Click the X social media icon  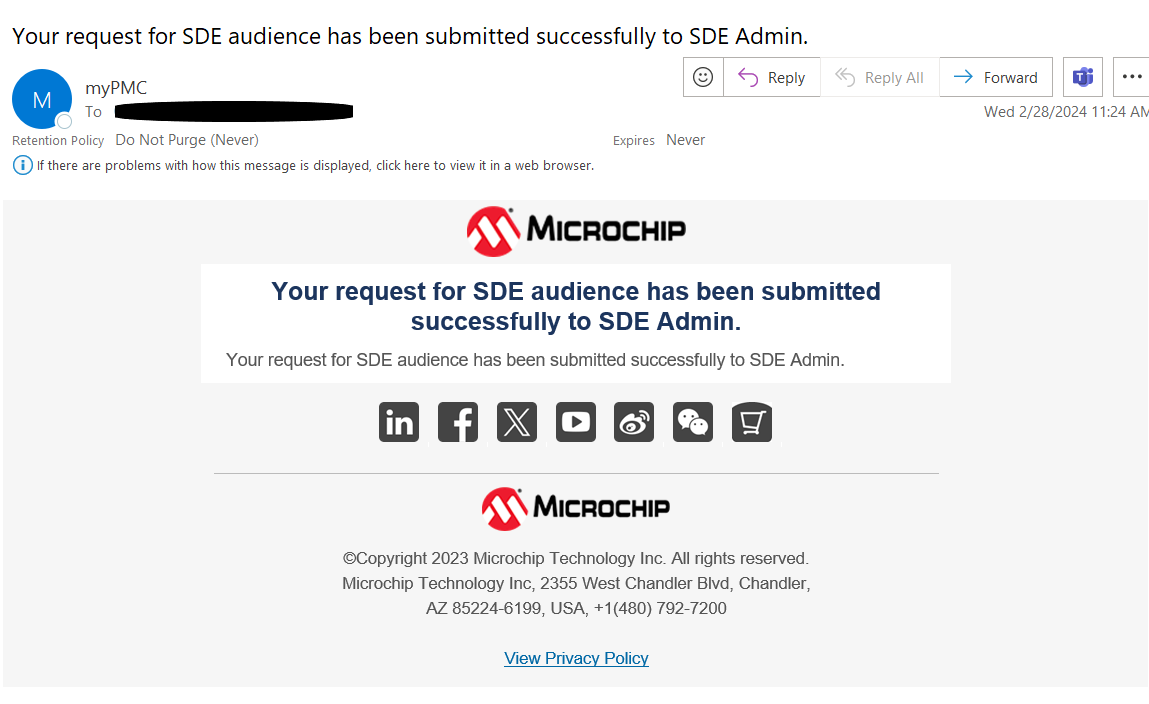516,422
